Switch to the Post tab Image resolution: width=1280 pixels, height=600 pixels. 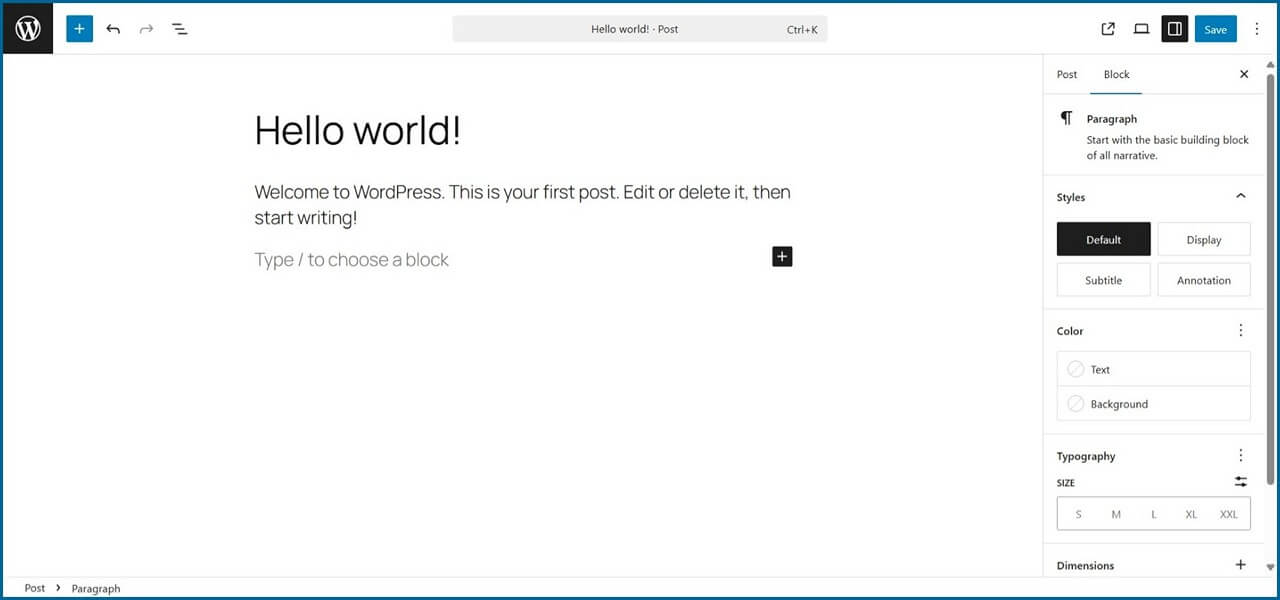coord(1067,74)
